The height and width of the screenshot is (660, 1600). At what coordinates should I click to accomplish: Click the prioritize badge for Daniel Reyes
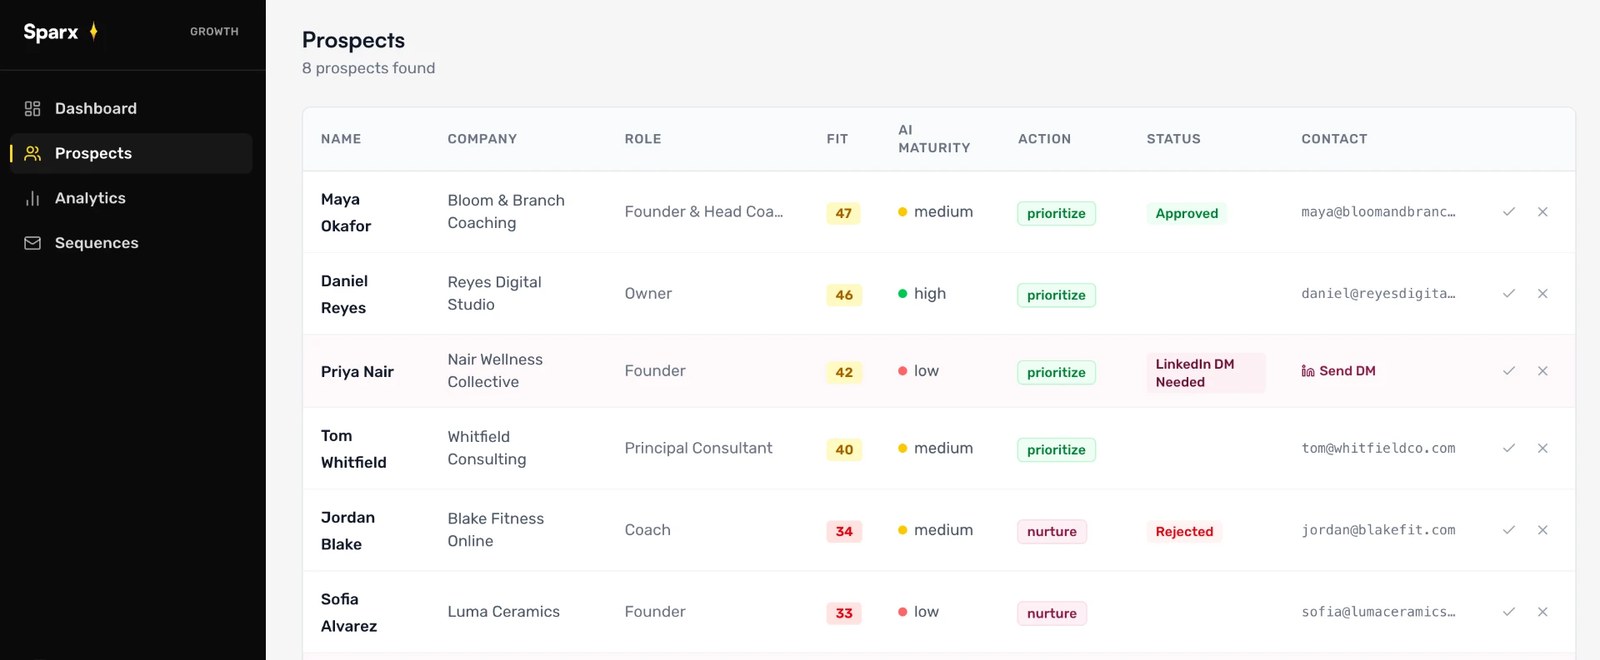(1056, 295)
